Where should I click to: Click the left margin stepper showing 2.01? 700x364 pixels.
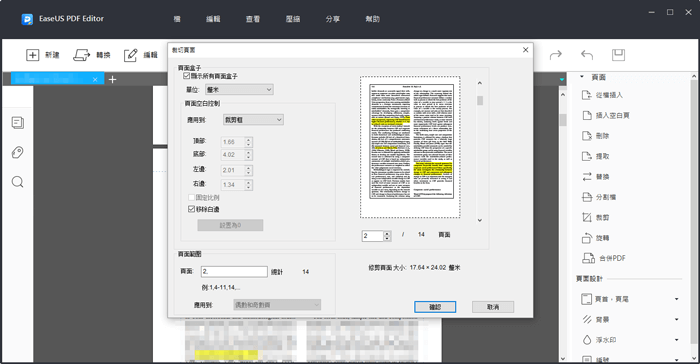tap(249, 170)
